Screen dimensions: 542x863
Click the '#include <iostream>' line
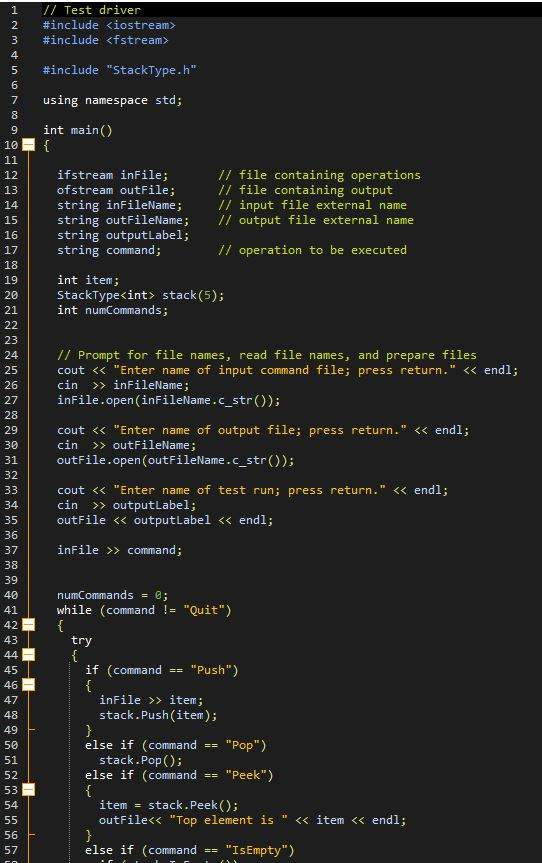[x=110, y=25]
